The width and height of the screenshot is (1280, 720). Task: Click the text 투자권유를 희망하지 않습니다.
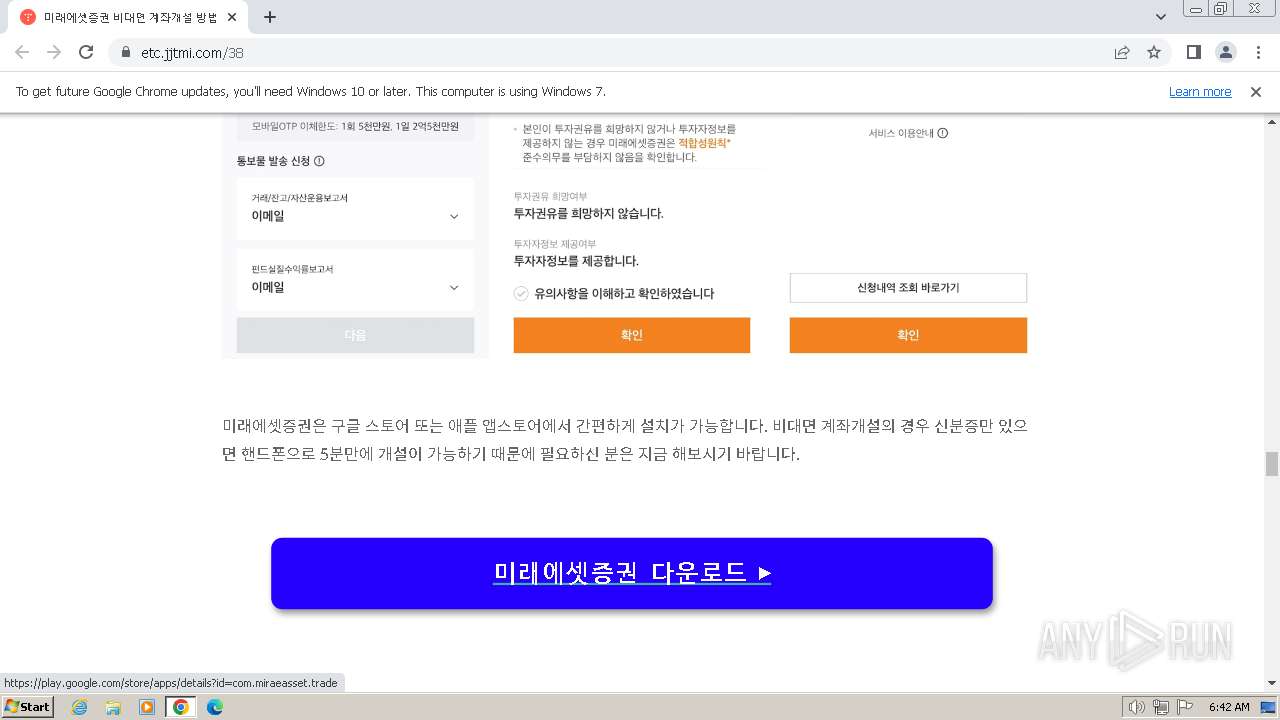coord(588,213)
